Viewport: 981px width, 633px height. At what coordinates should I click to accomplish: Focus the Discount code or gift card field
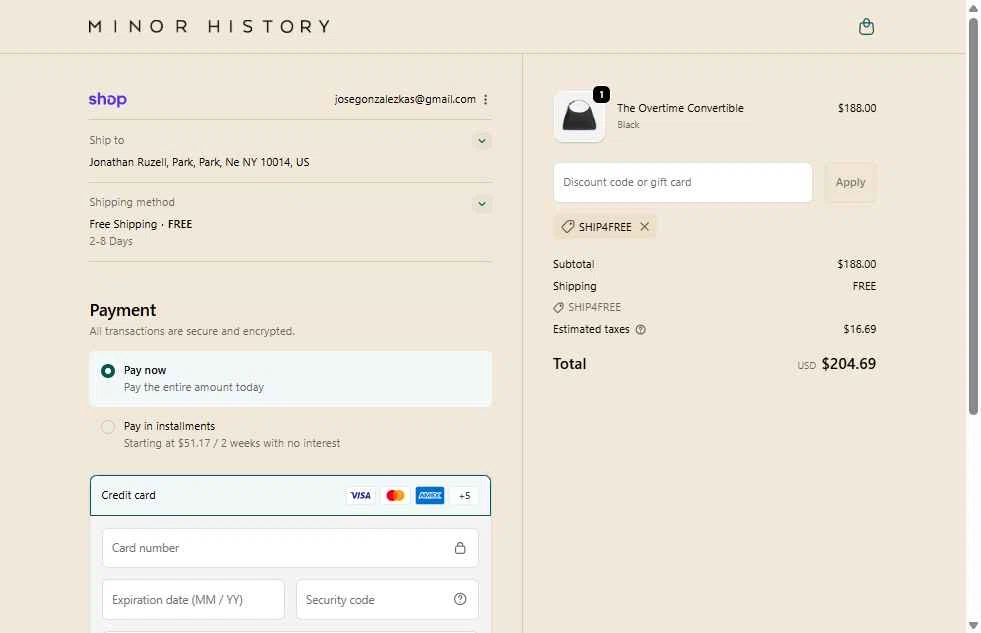coord(683,183)
